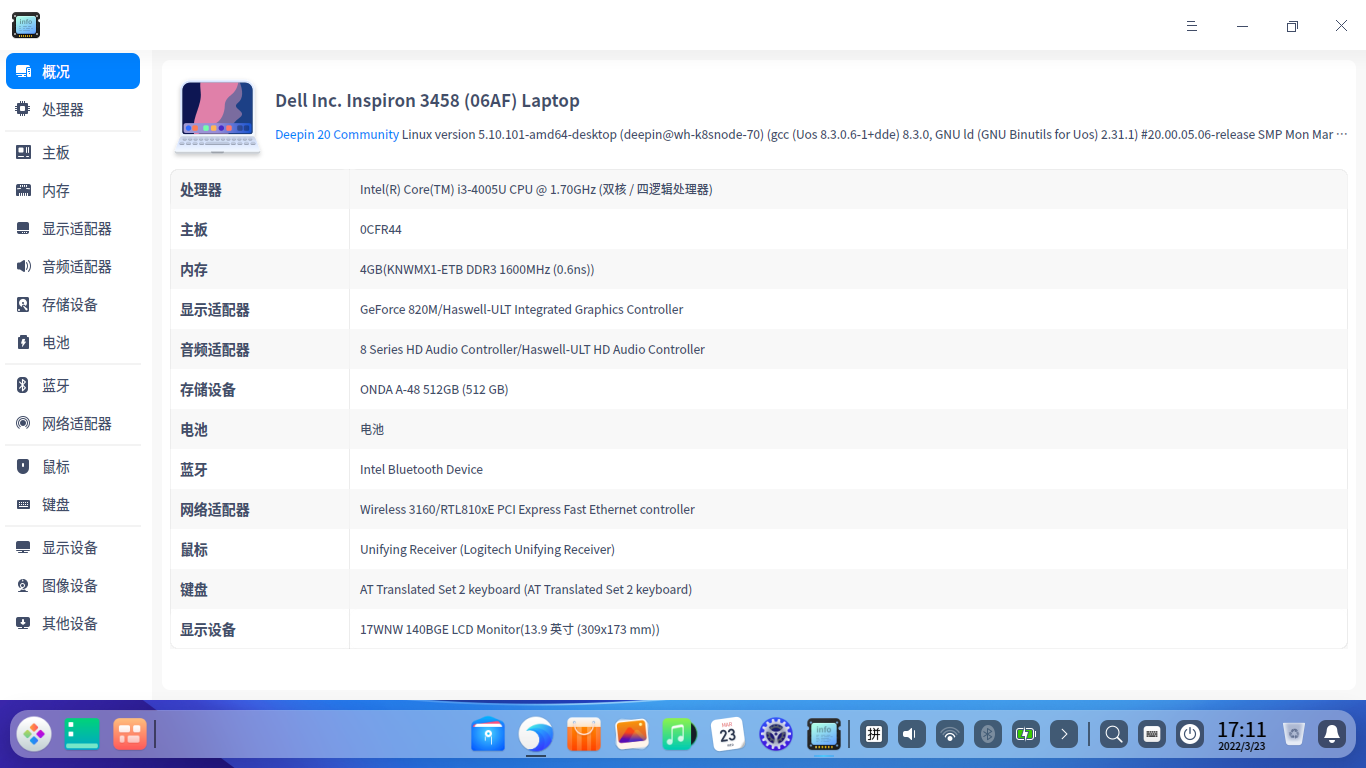Open the trash in the dock

(1294, 735)
